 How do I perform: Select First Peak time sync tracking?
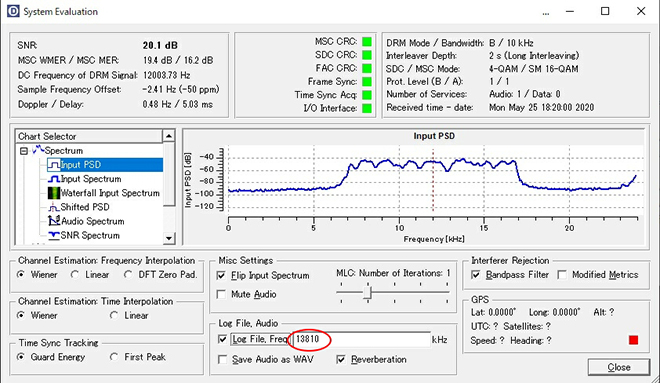pyautogui.click(x=114, y=357)
